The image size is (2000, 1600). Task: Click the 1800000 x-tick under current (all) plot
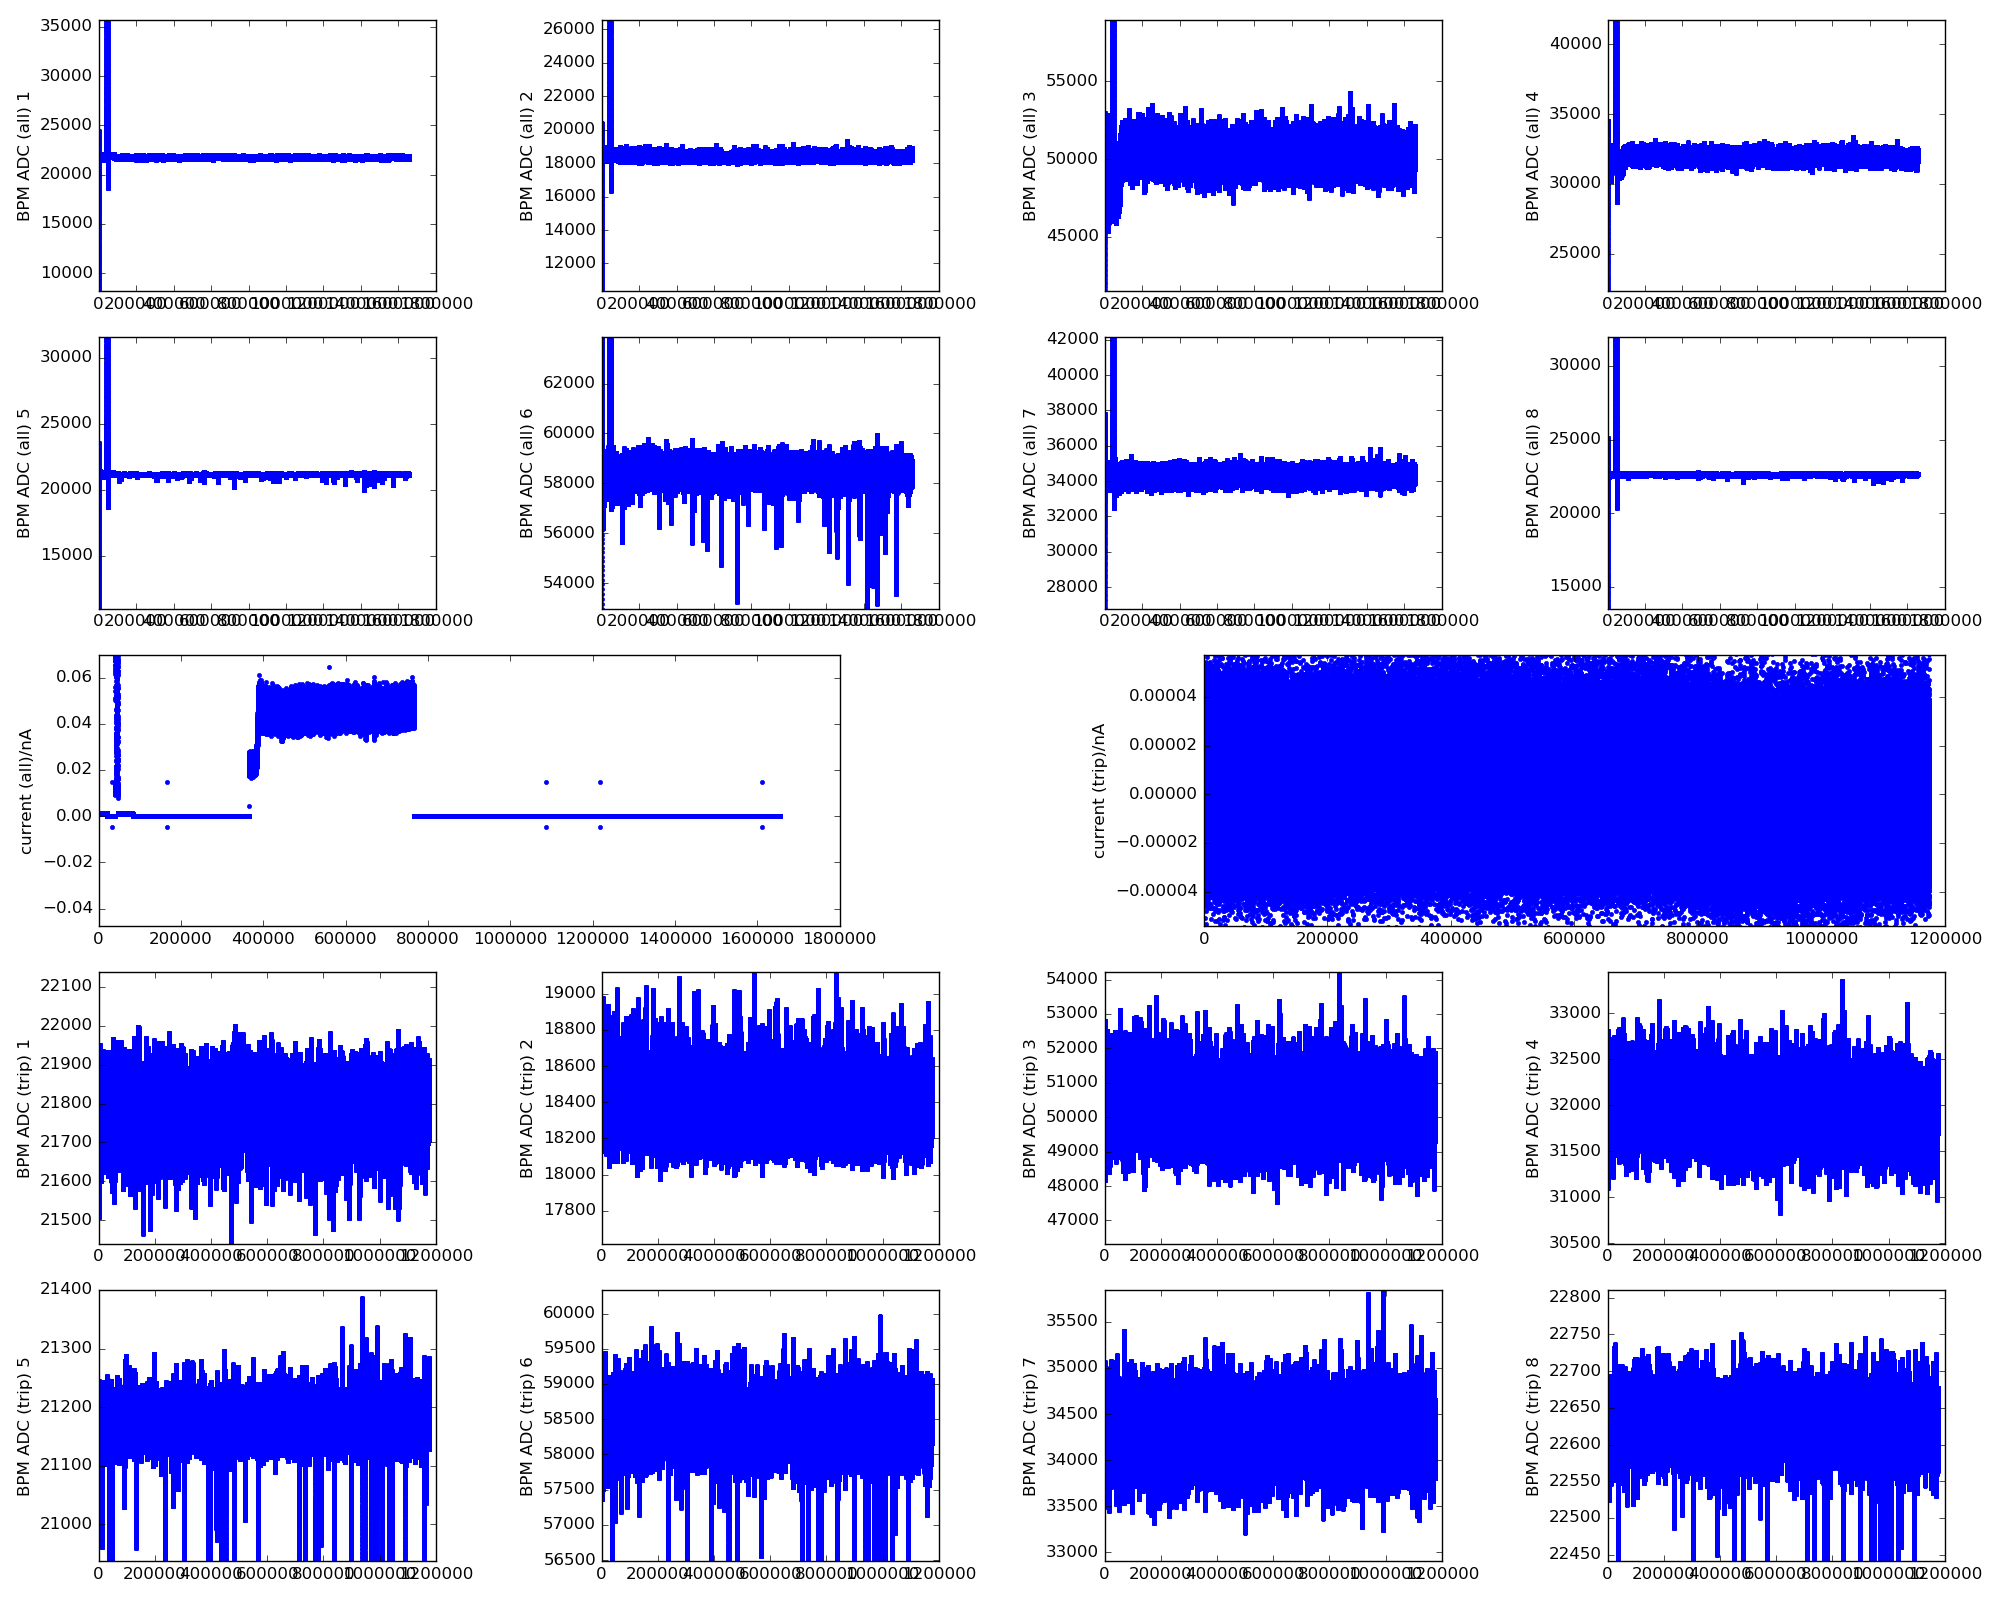click(x=838, y=938)
